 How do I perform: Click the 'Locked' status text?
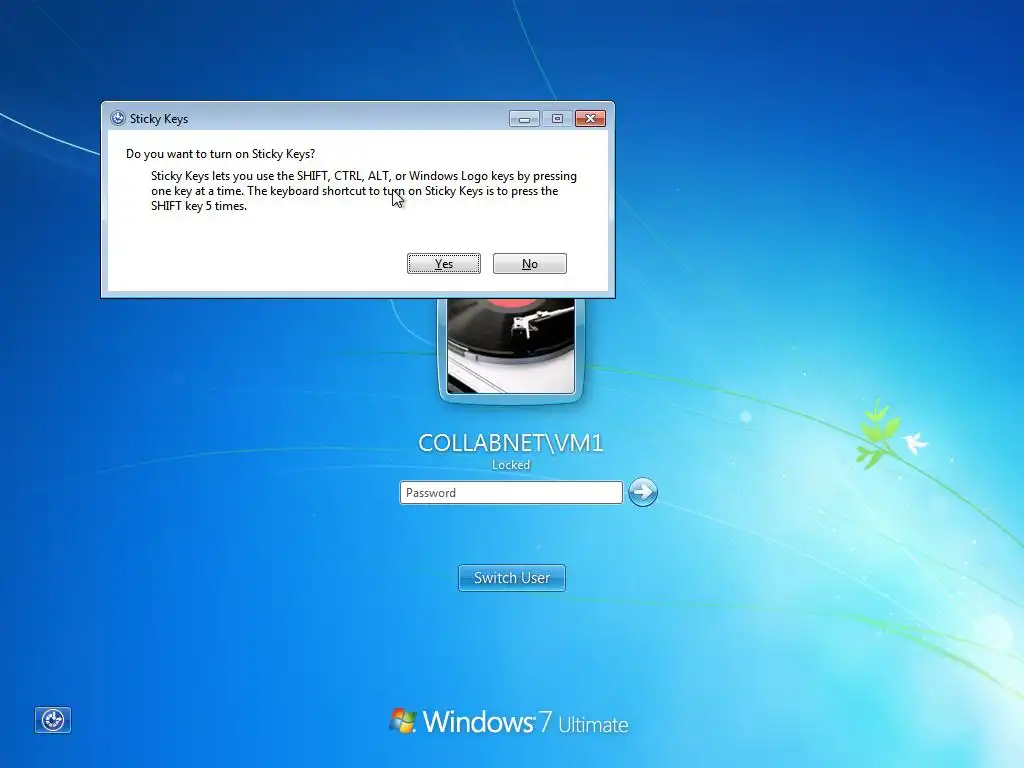(511, 464)
